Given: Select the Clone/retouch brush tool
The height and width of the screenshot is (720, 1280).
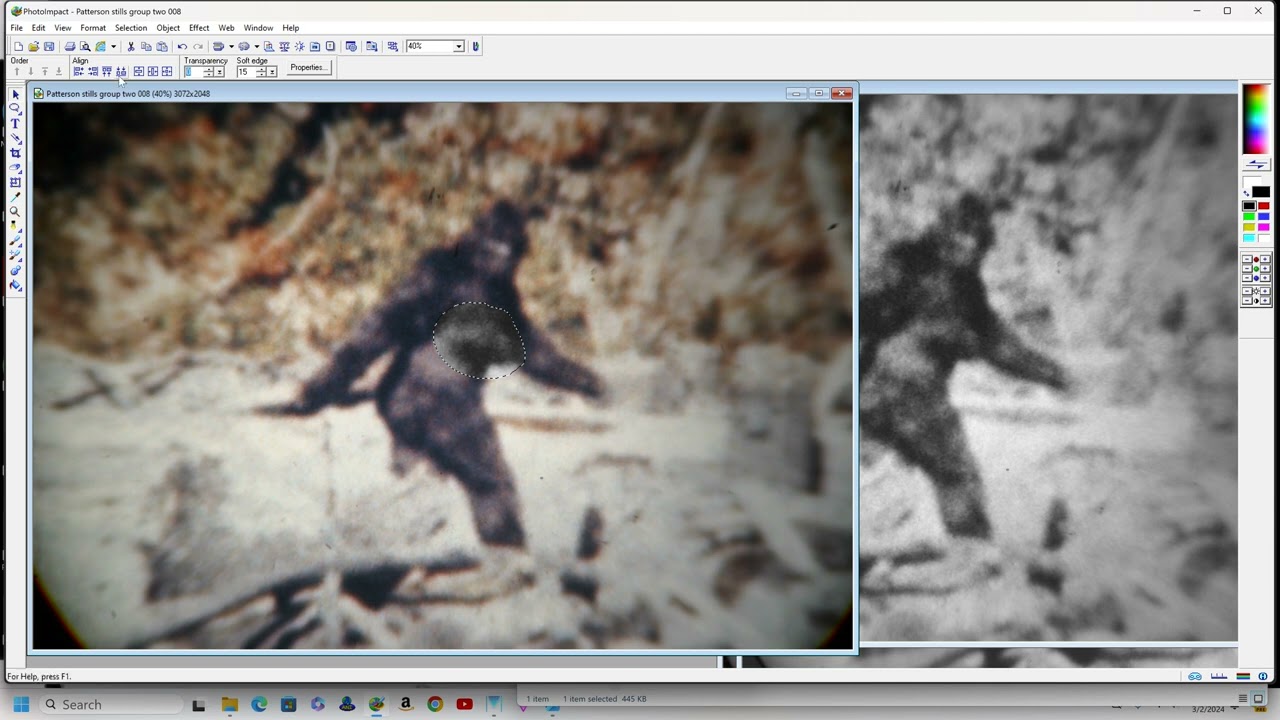Looking at the screenshot, I should click(15, 256).
